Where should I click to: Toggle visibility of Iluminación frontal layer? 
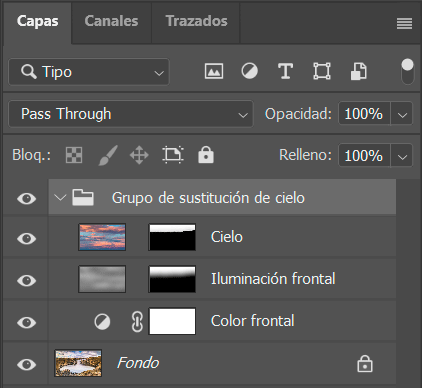point(27,281)
